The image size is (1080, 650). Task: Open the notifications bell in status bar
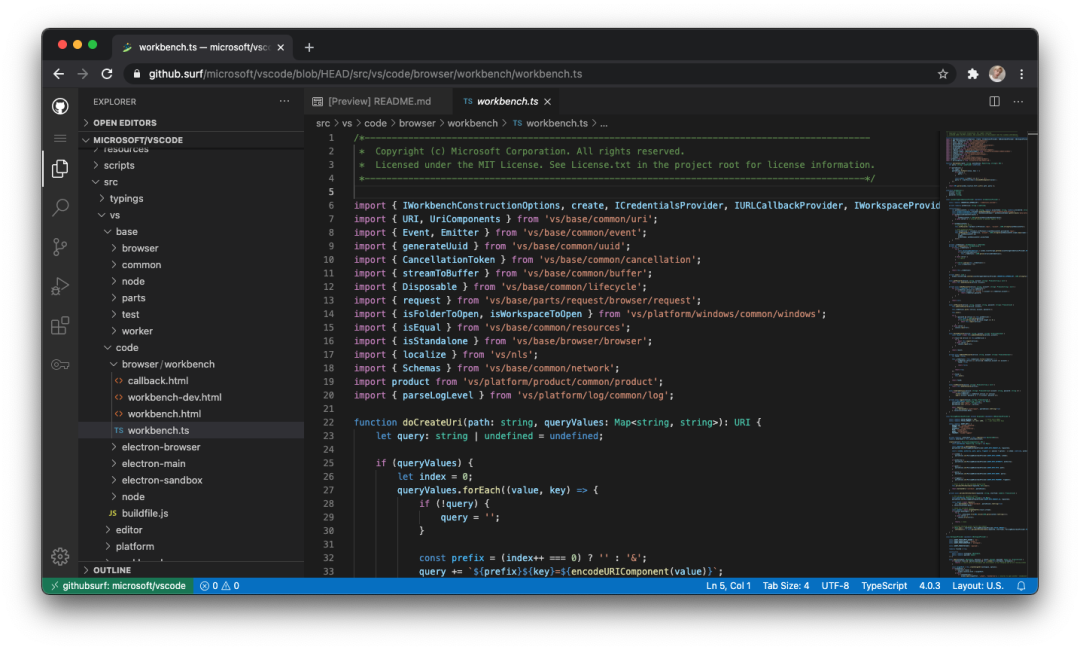tap(1021, 586)
